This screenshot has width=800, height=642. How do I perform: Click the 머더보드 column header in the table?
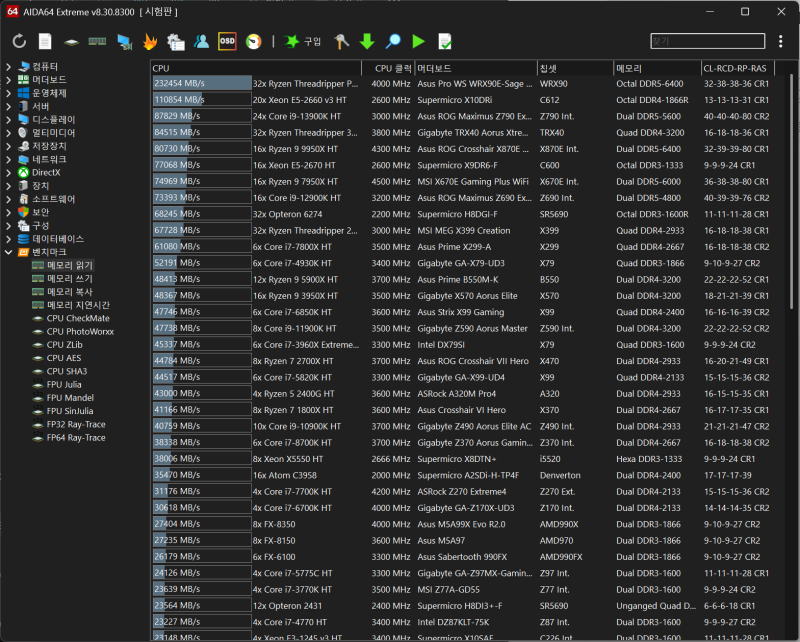pyautogui.click(x=476, y=68)
